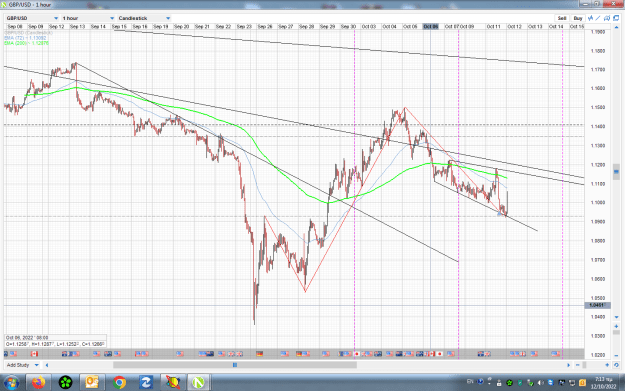Click the price axis down arrow
Screen dimensions: 625x391
(x=616, y=317)
